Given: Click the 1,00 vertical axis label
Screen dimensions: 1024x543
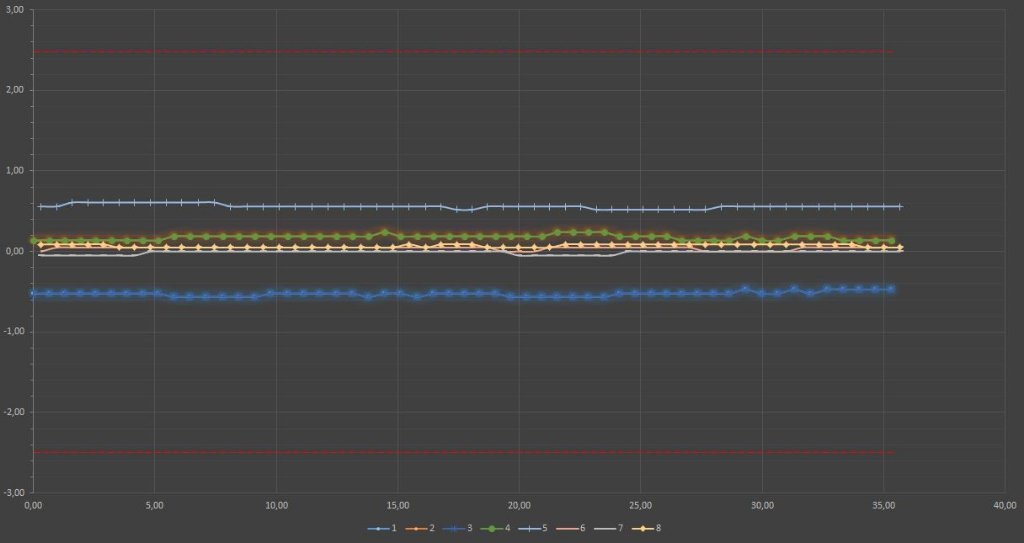Looking at the screenshot, I should click(x=14, y=171).
